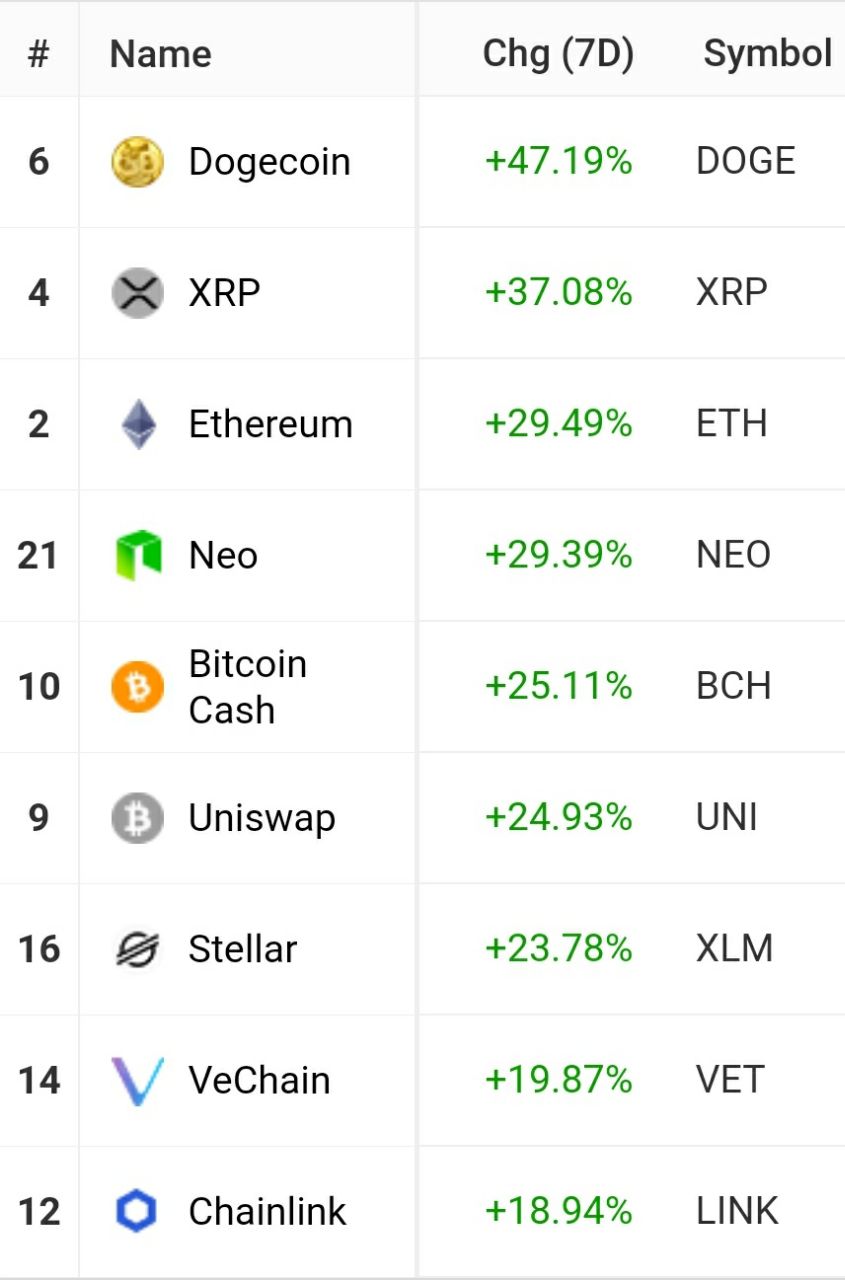Open the Dogecoin name link
Viewport: 845px width, 1280px height.
(269, 162)
